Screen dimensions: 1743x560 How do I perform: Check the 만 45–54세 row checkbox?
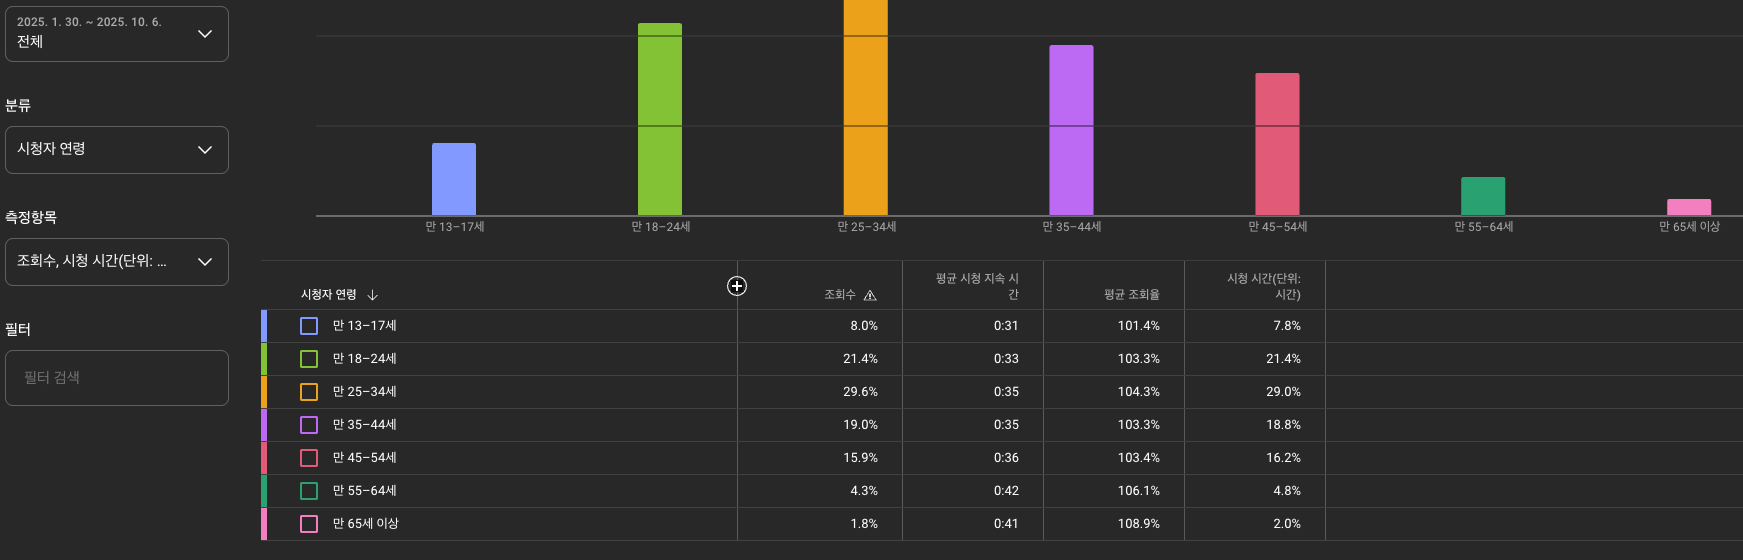pyautogui.click(x=309, y=458)
